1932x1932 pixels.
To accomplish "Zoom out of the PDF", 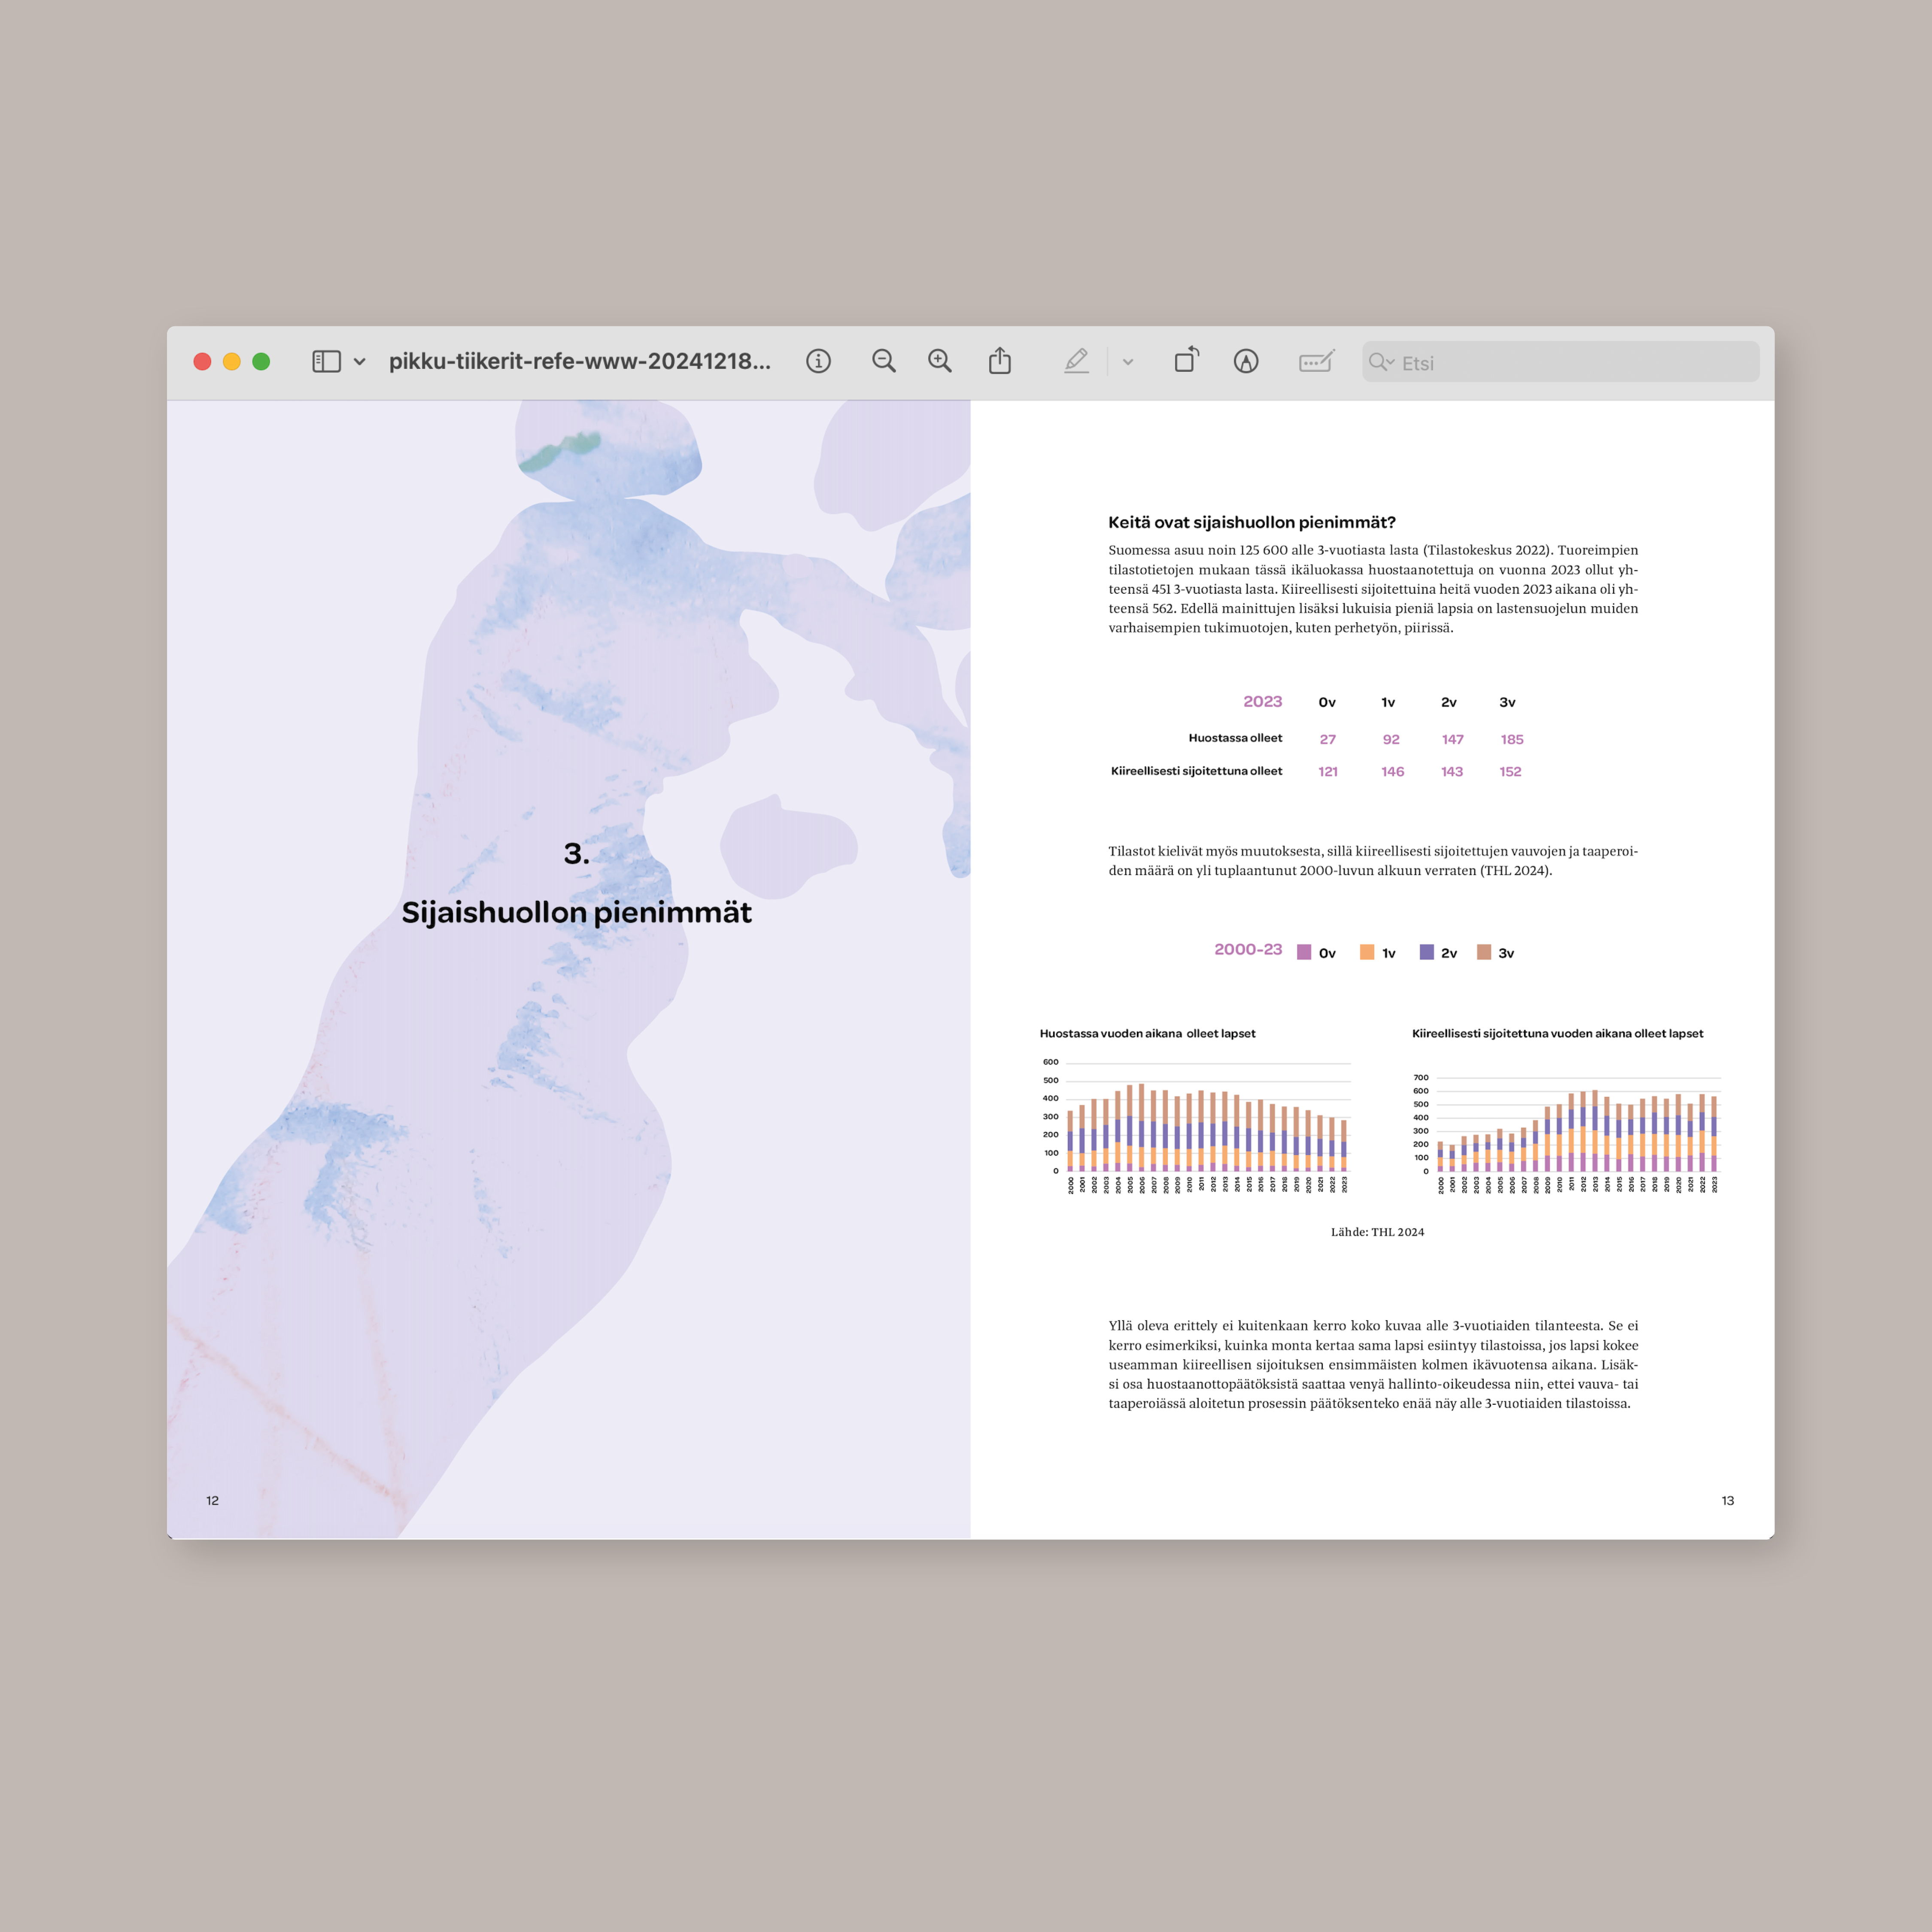I will coord(883,361).
